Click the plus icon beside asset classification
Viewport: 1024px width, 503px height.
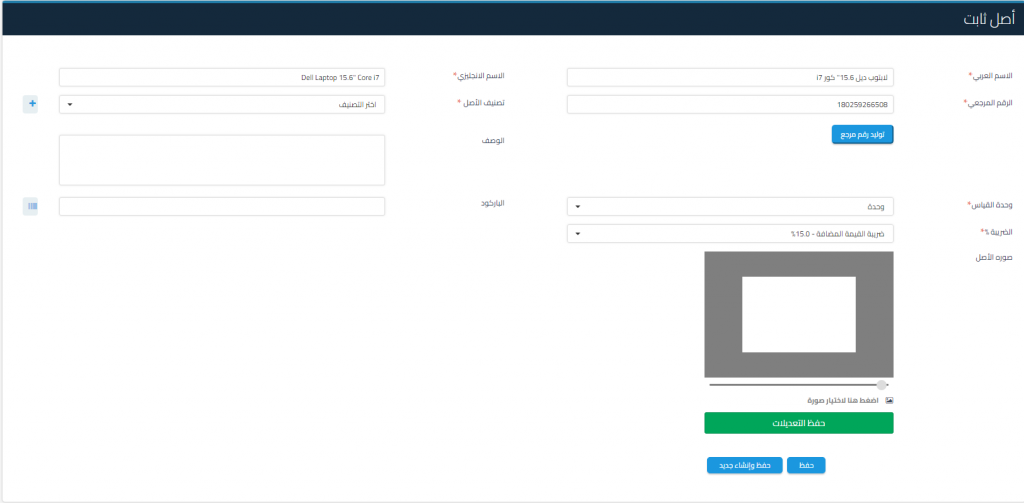[x=31, y=104]
